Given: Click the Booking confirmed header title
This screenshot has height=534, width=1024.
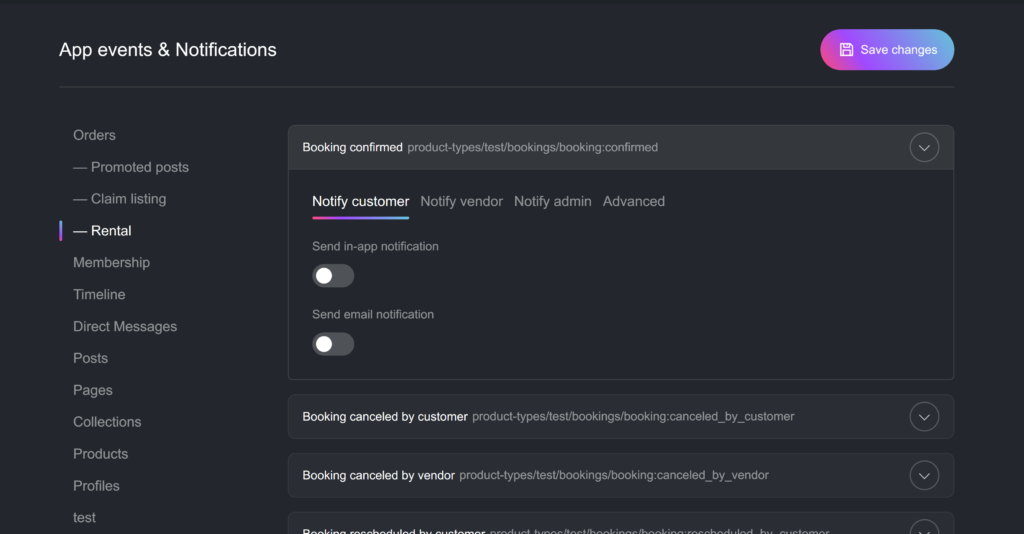Looking at the screenshot, I should click(x=352, y=148).
